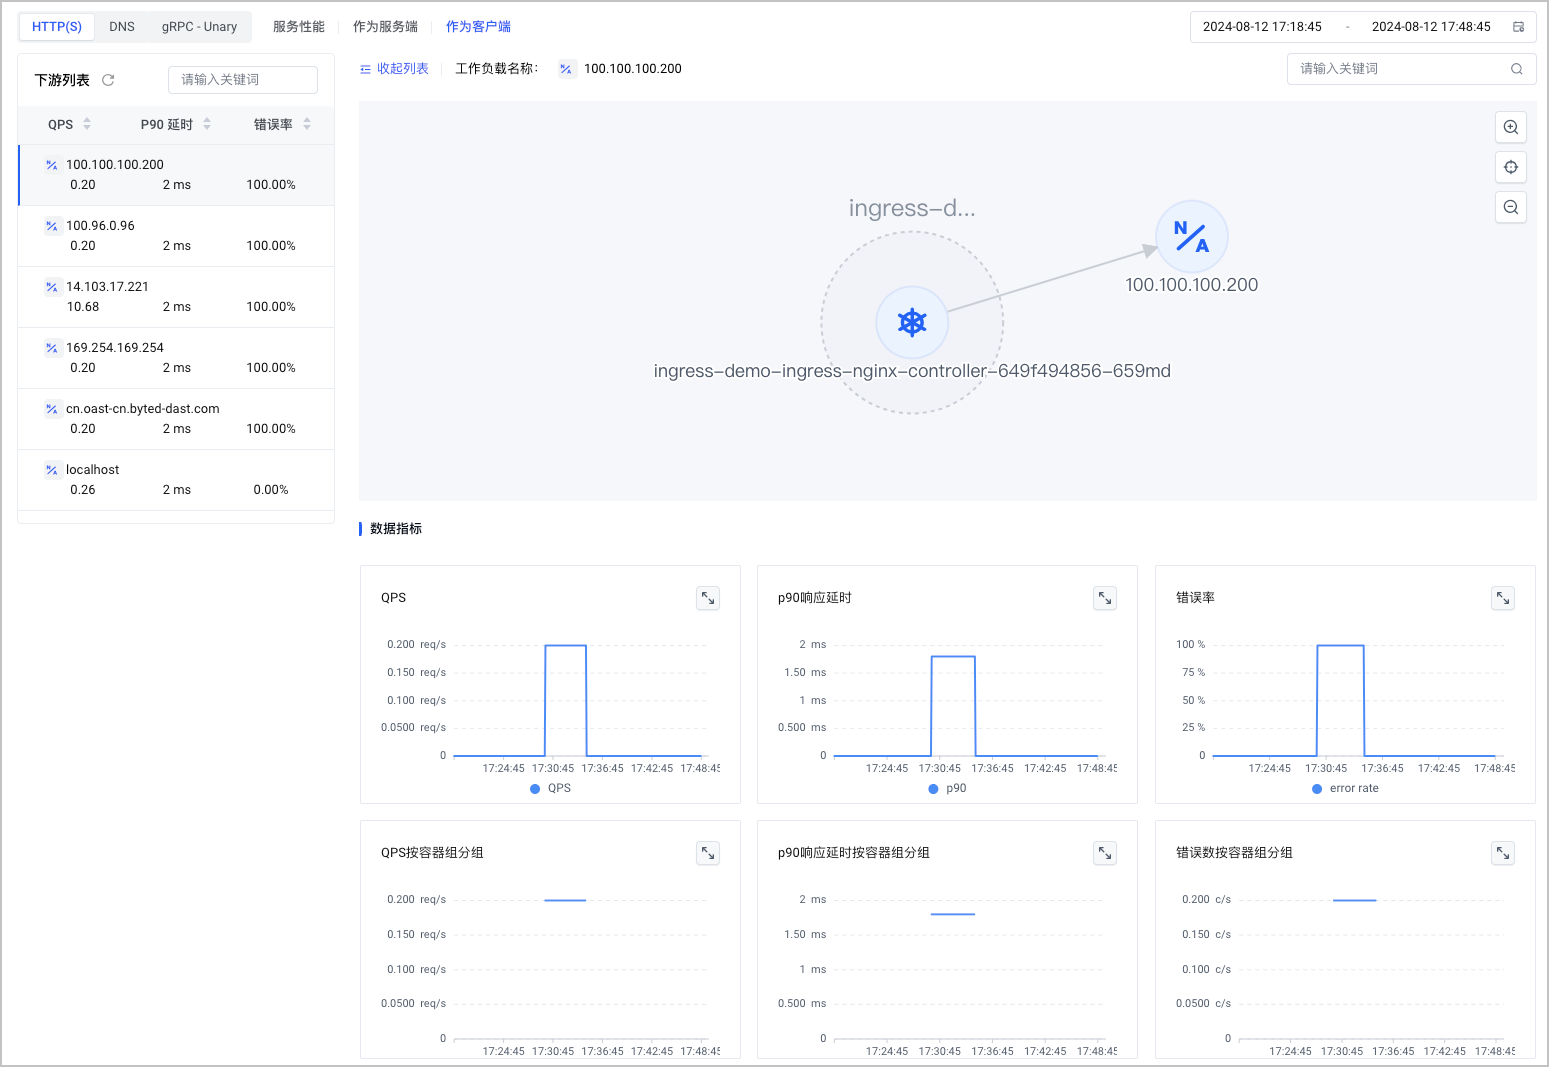Screen dimensions: 1549x1067
Task: Open the calendar date picker icon
Action: coord(1518,27)
